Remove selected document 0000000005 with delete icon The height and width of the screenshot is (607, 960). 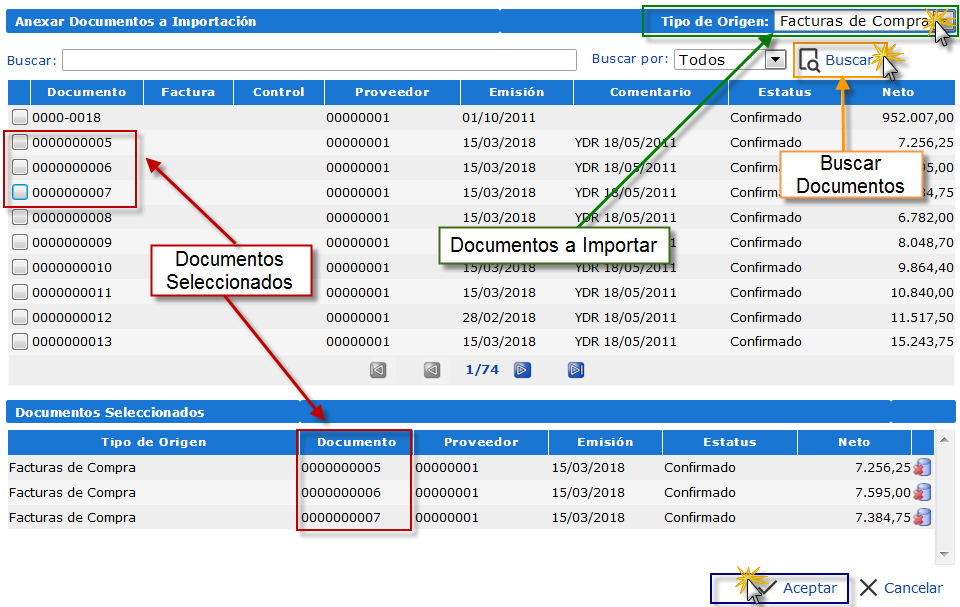(x=922, y=467)
